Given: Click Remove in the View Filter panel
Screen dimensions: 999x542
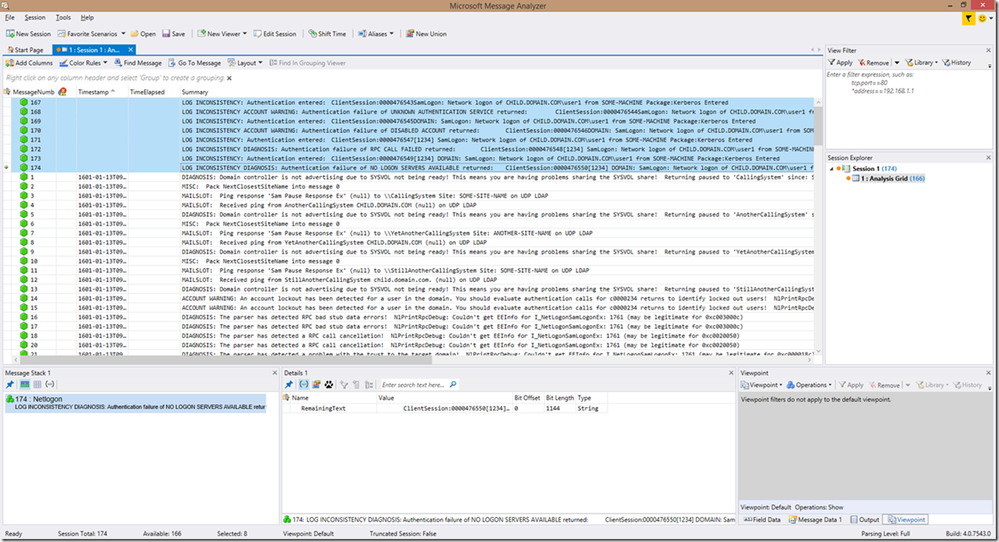Looking at the screenshot, I should click(873, 62).
